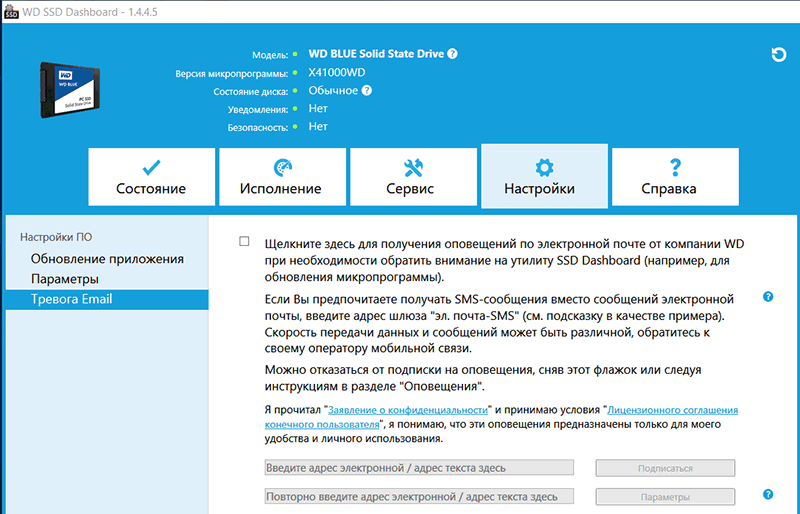Enable the email alerts checkbox

click(244, 241)
